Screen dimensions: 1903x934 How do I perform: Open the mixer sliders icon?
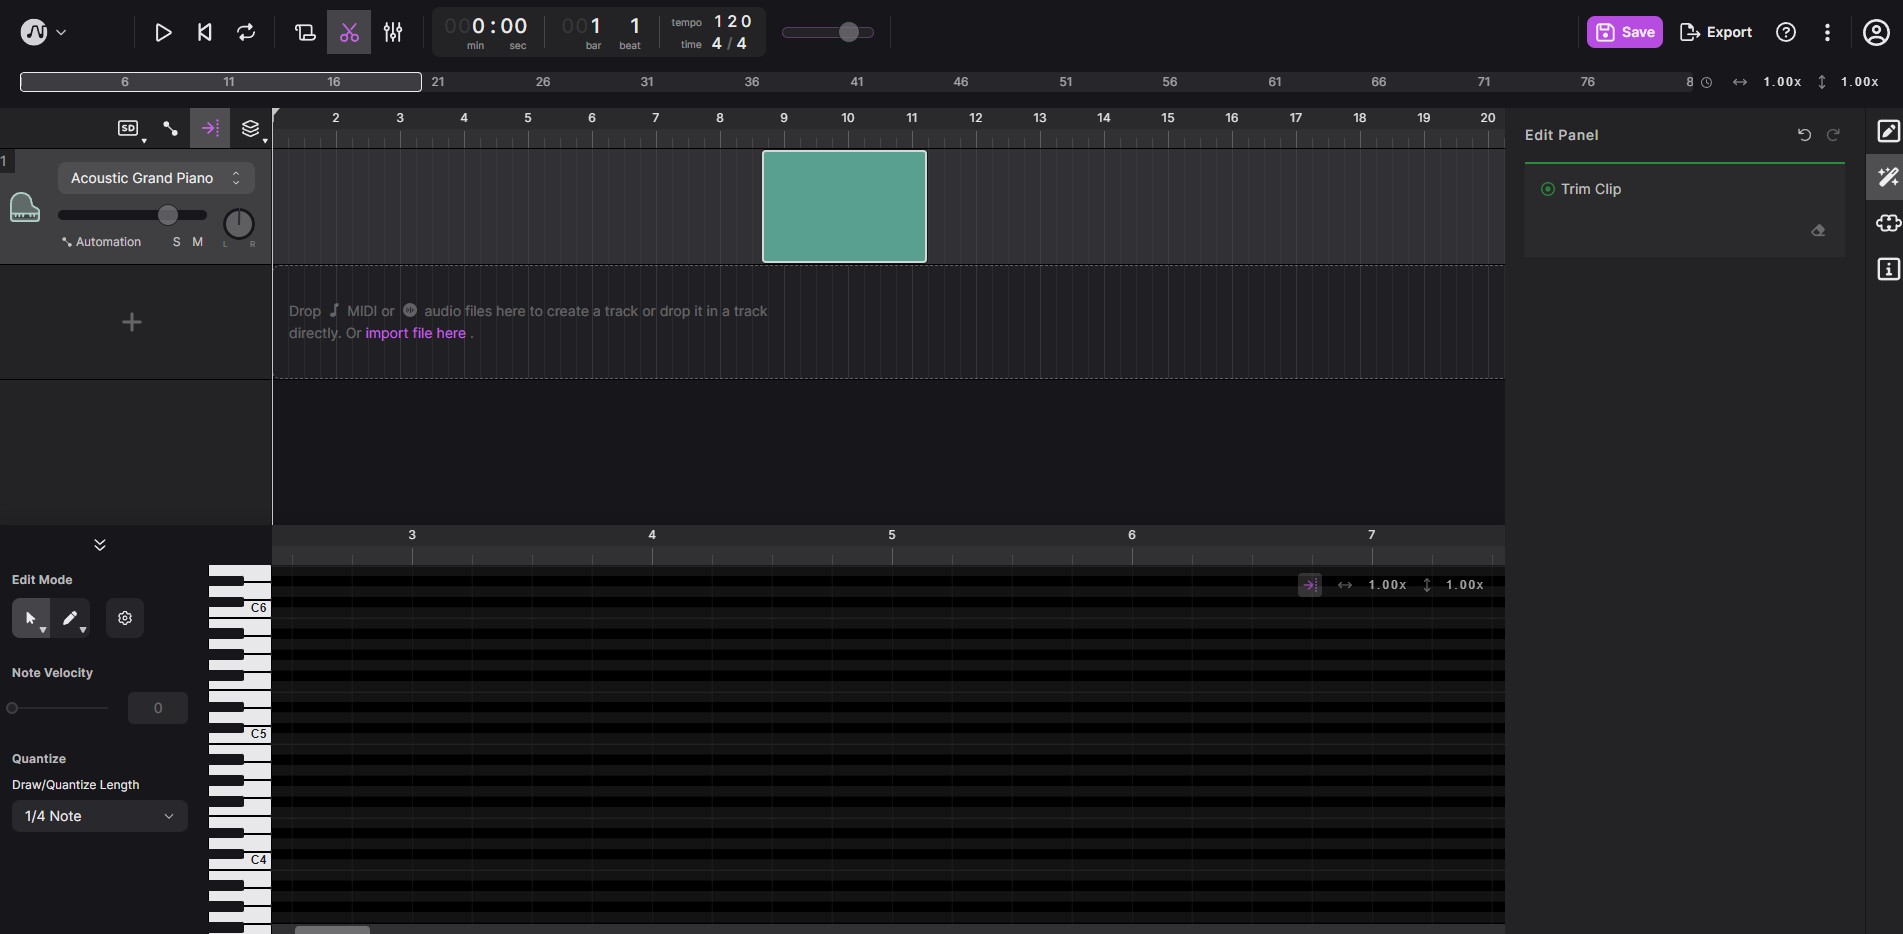tap(393, 33)
